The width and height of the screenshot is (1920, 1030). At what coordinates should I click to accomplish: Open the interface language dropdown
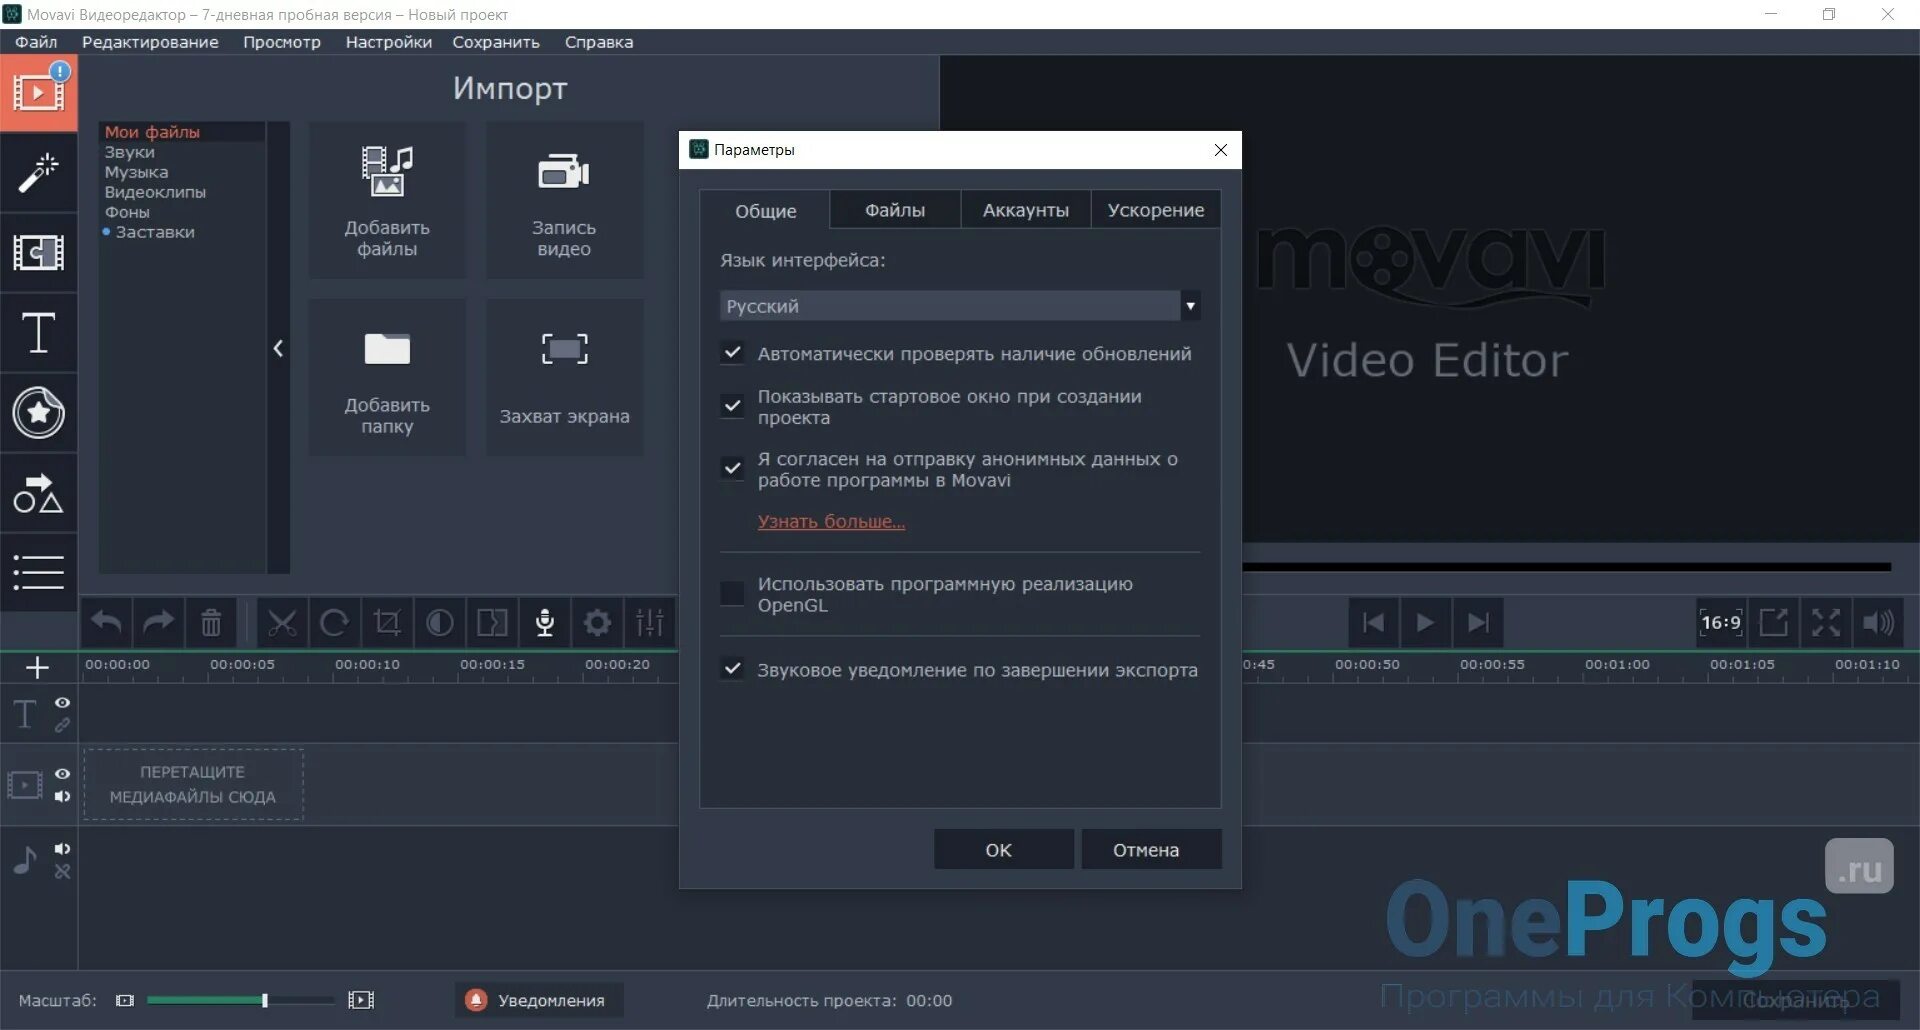[x=960, y=306]
